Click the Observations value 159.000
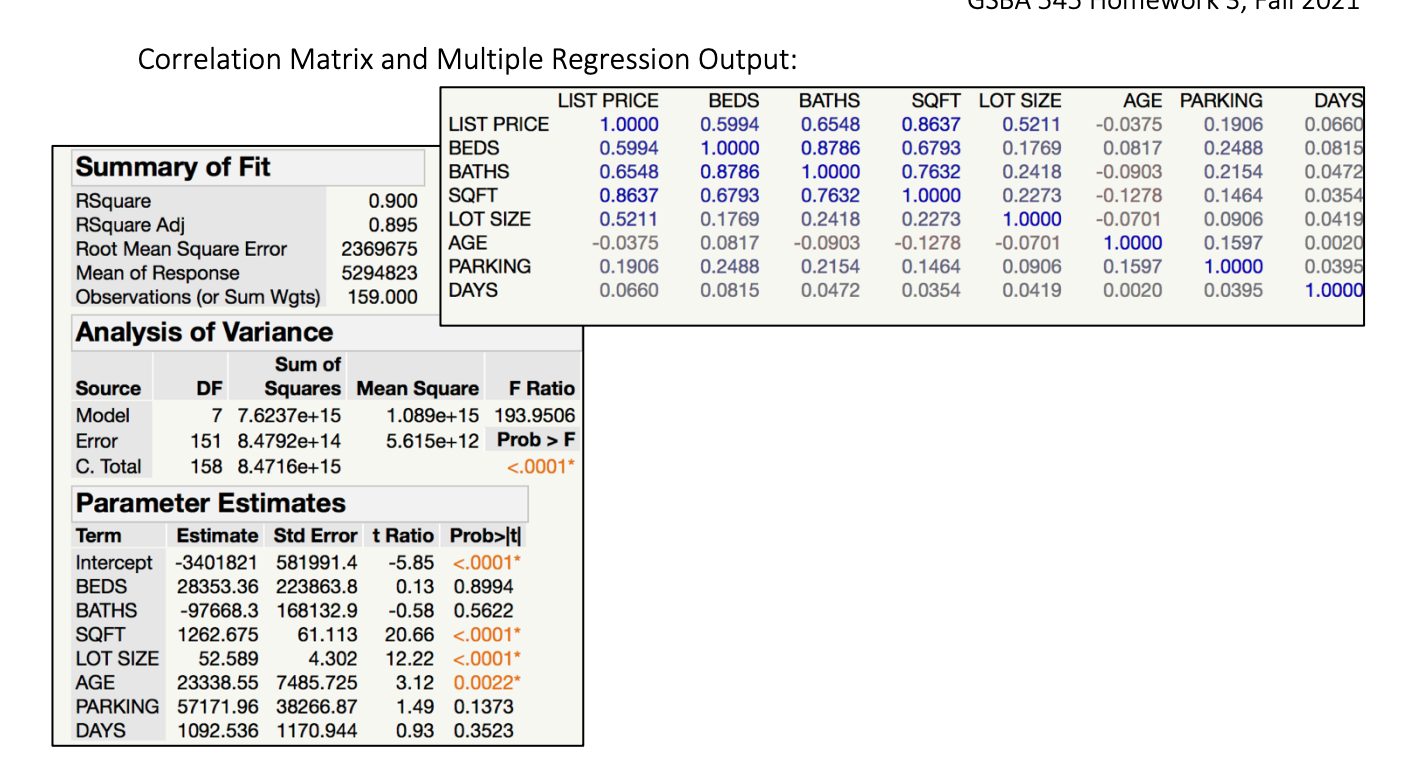Viewport: 1416px width, 768px height. click(382, 297)
